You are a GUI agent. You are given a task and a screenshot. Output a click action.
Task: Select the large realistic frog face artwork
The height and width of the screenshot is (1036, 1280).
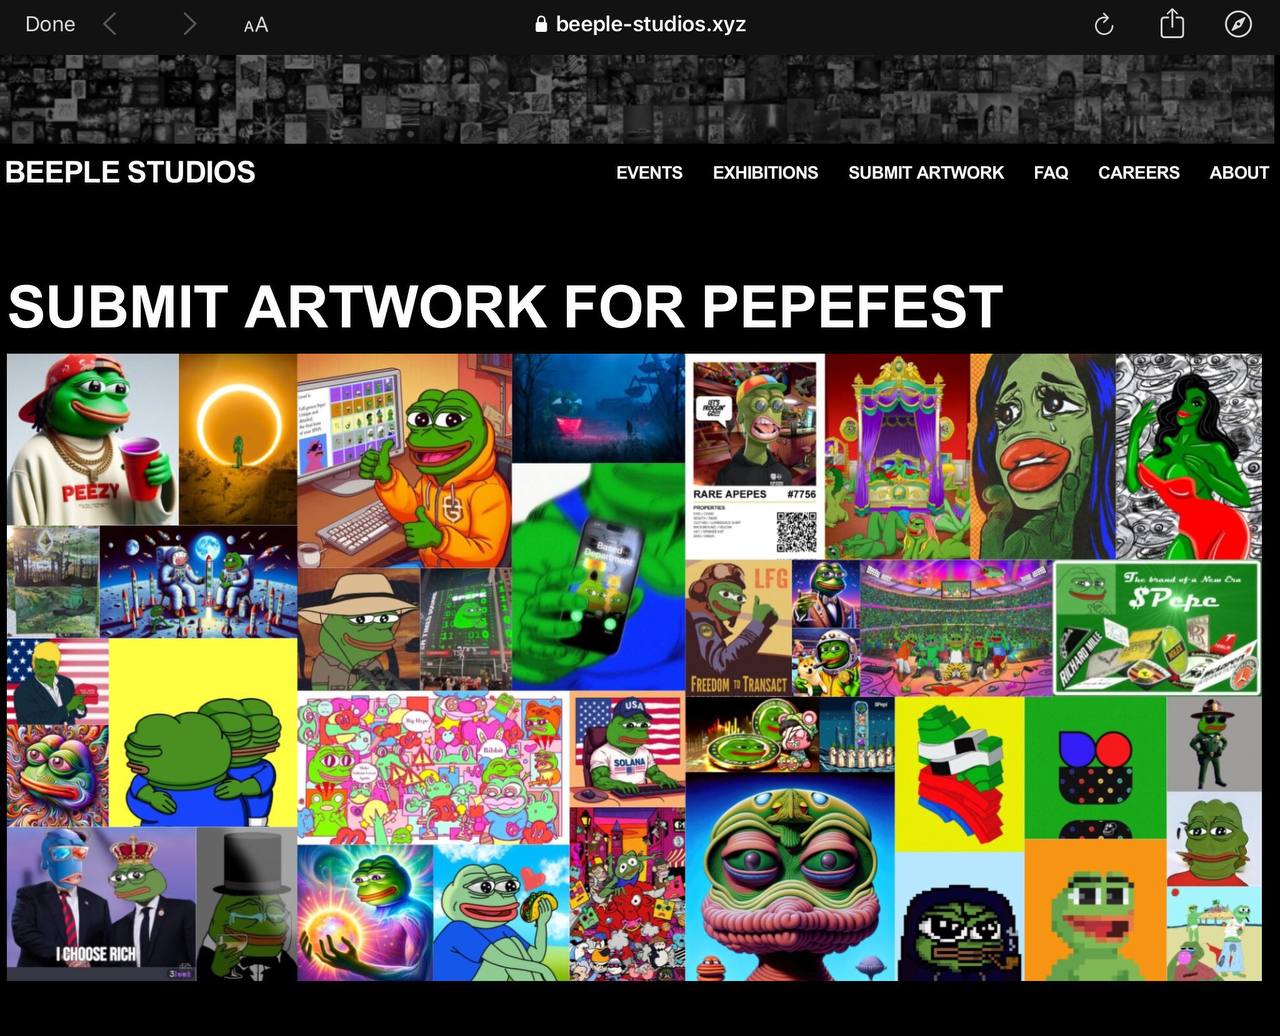pyautogui.click(x=790, y=877)
